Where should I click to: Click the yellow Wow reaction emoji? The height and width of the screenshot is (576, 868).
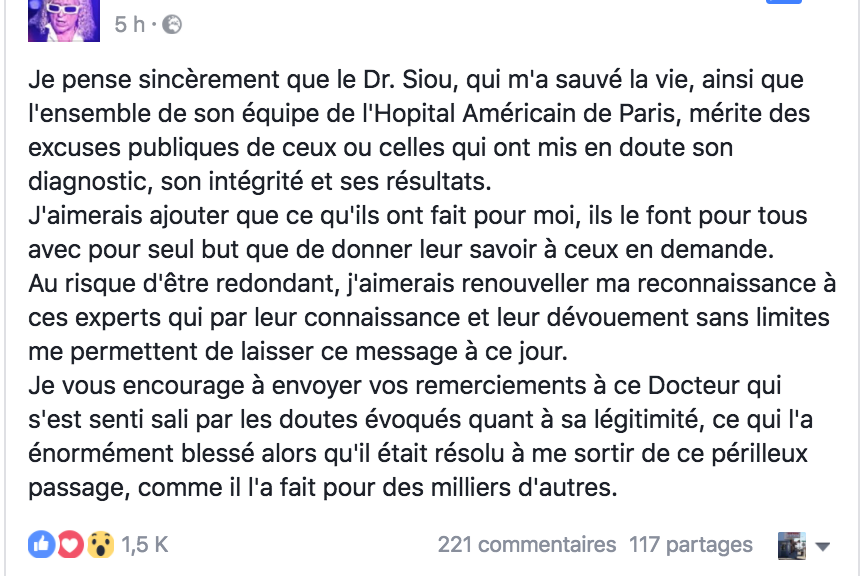point(97,545)
